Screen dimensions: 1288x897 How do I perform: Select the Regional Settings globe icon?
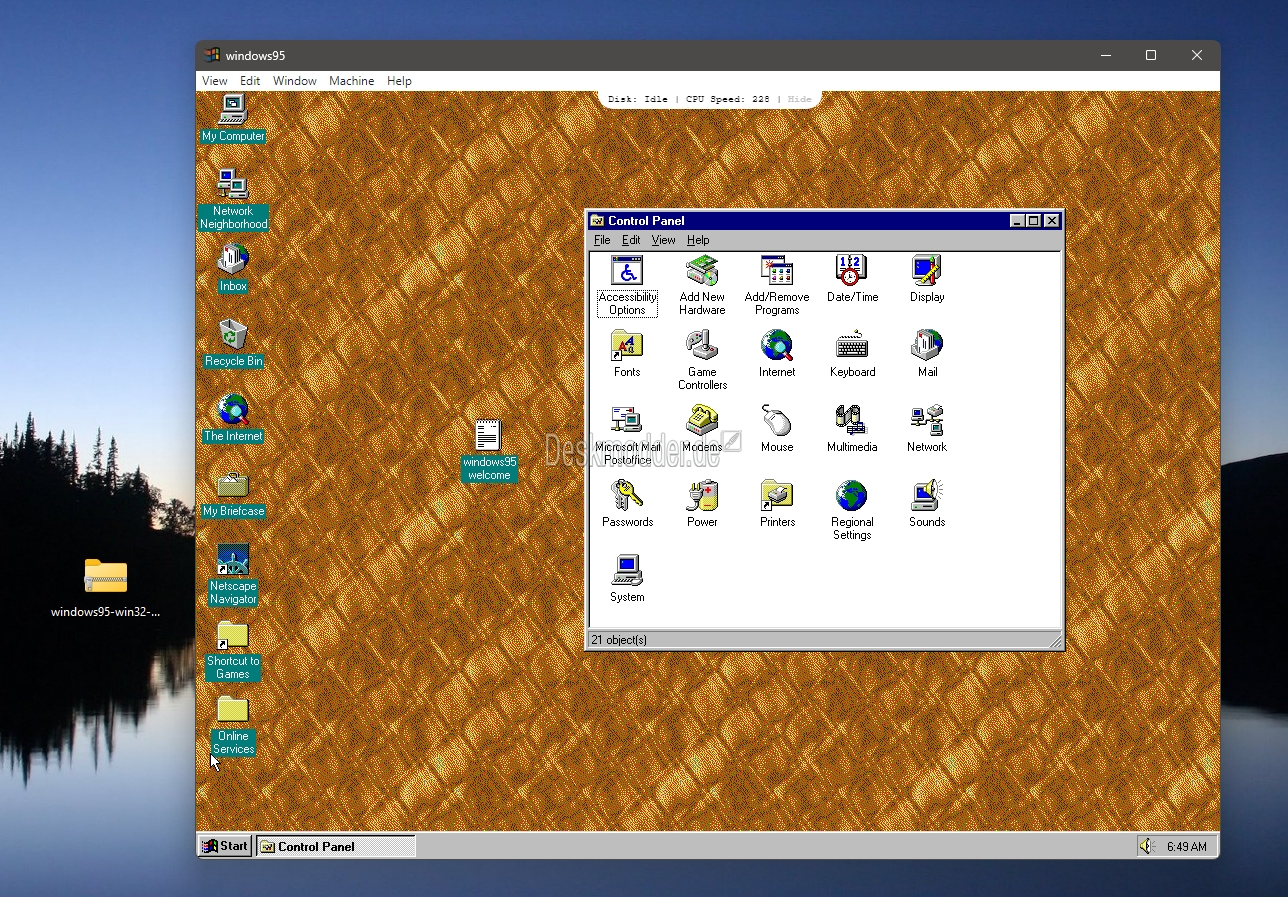pos(852,496)
